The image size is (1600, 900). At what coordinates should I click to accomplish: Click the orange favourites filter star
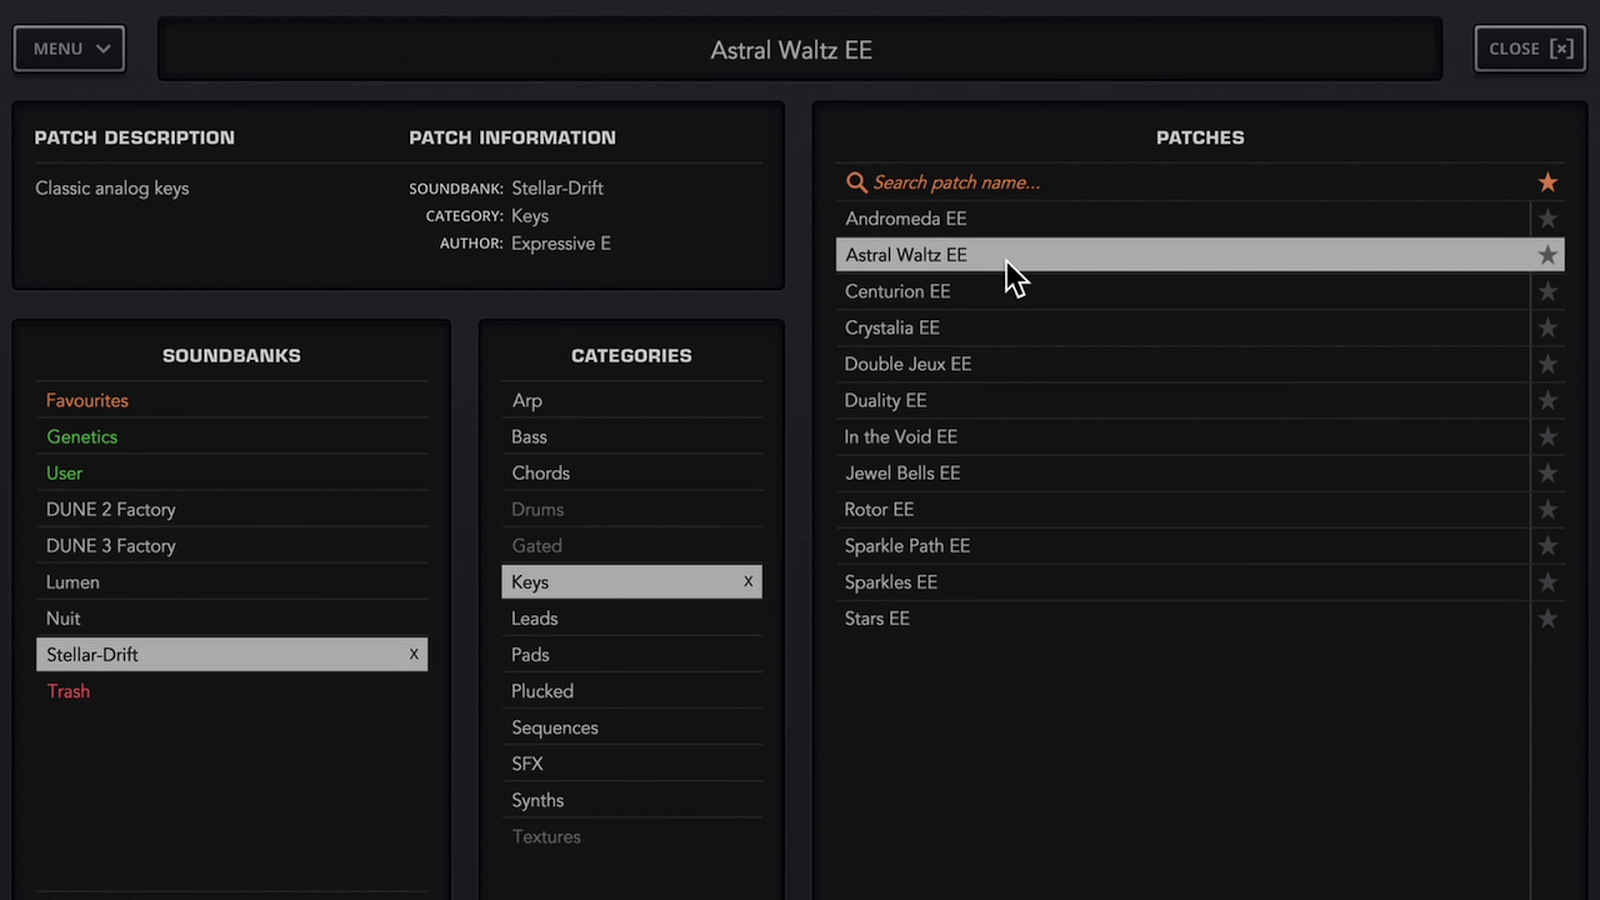1547,182
